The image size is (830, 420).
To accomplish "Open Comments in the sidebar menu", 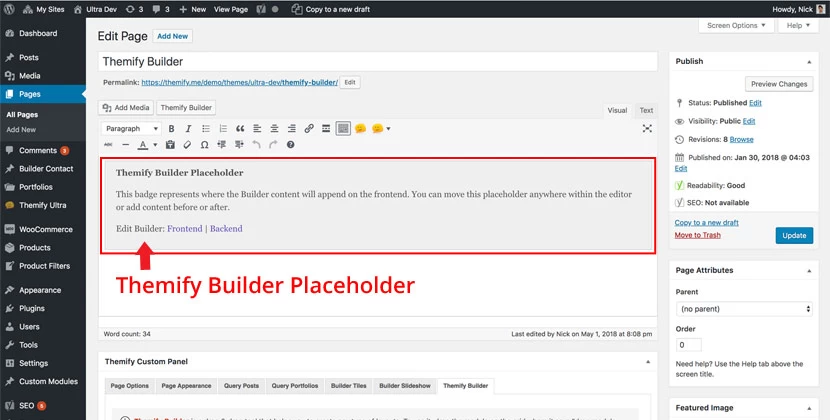I will (x=43, y=150).
